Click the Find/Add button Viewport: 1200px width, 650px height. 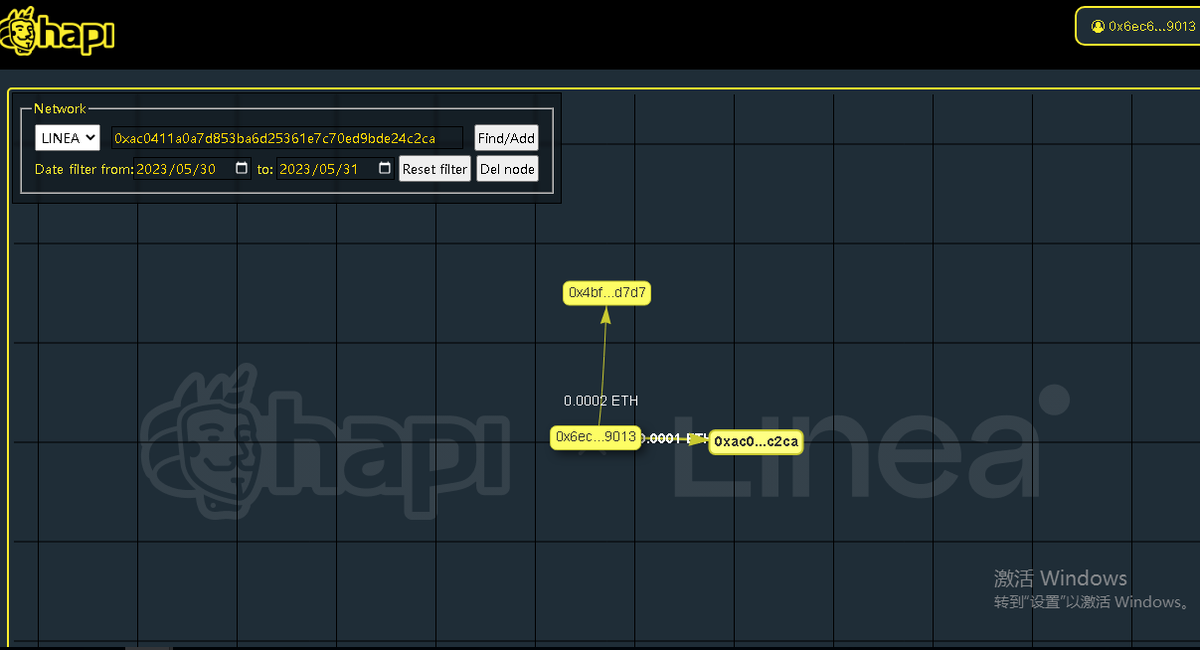(506, 138)
